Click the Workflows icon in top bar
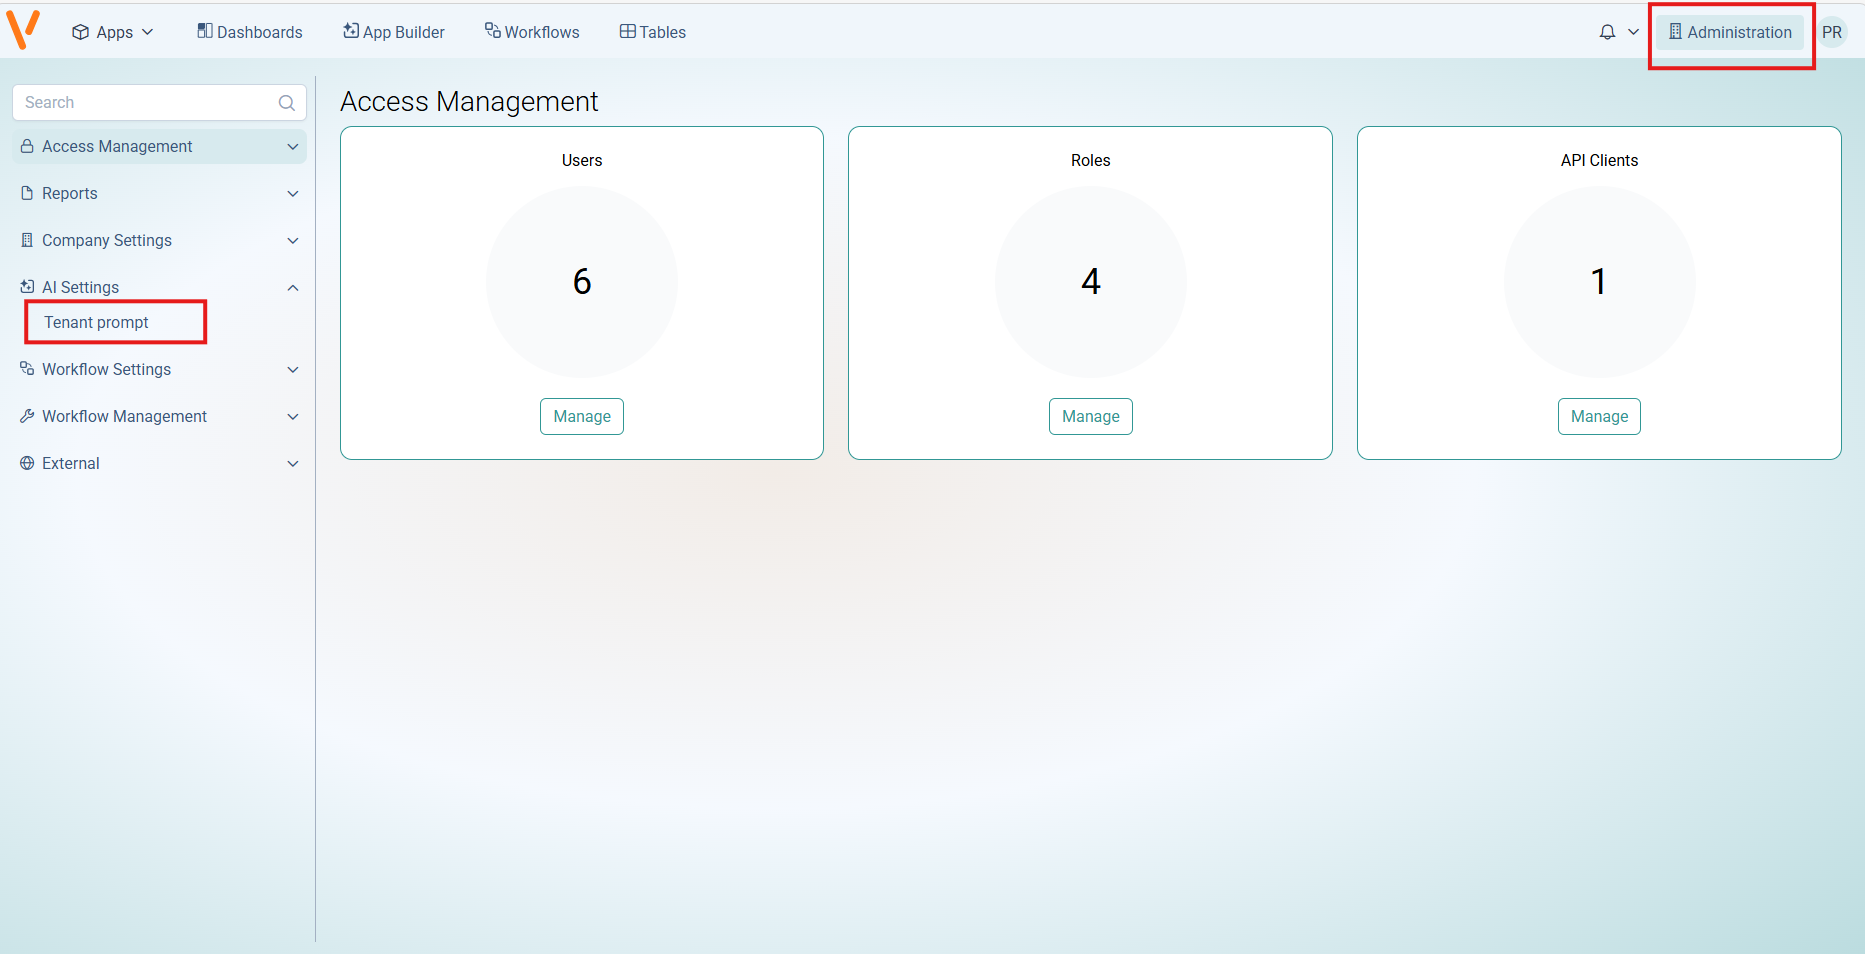 pyautogui.click(x=493, y=31)
